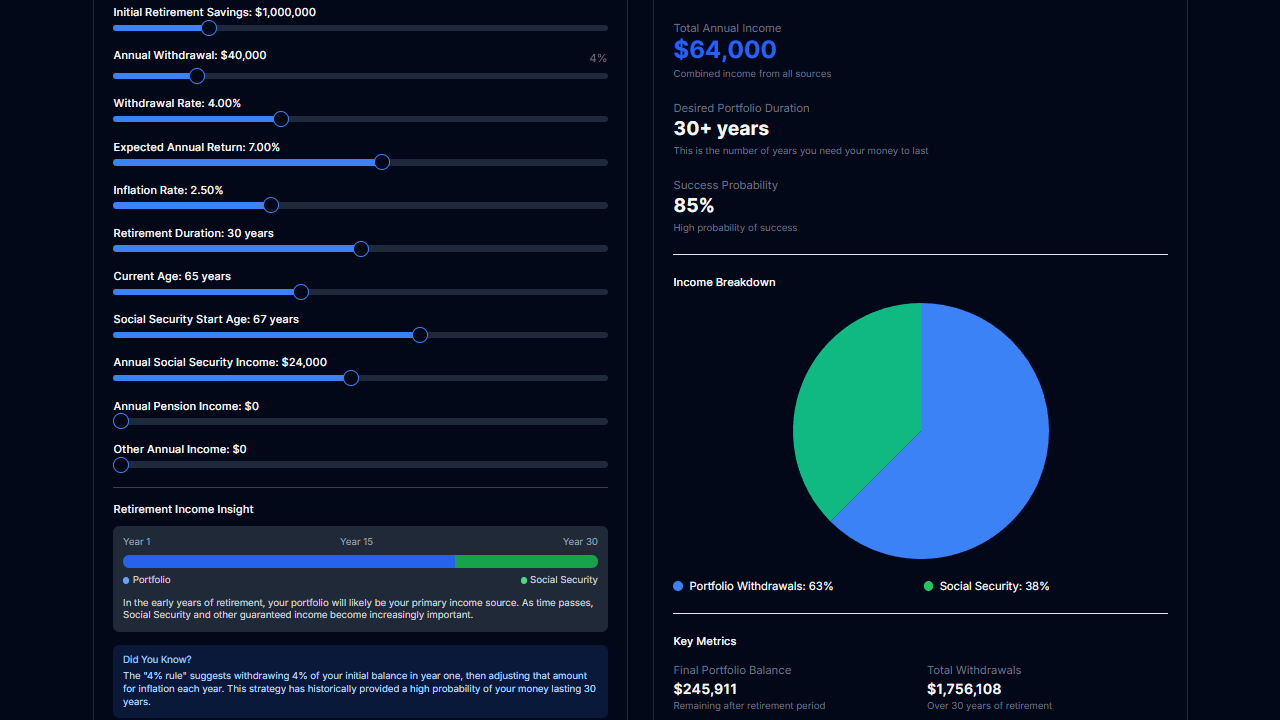Select the Inflation Rate slider handle

pyautogui.click(x=270, y=205)
